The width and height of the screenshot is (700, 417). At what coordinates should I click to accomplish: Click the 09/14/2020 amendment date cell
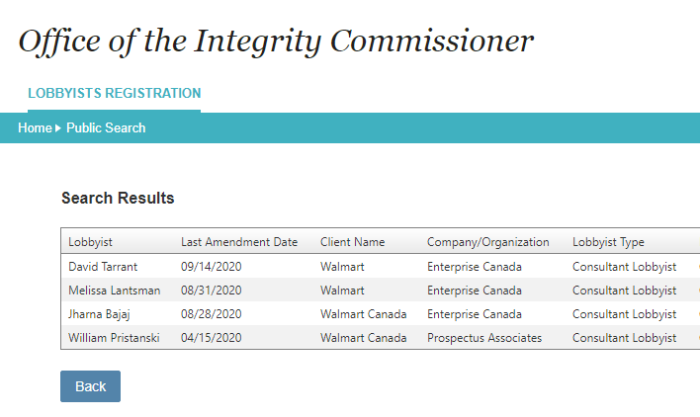pos(211,267)
